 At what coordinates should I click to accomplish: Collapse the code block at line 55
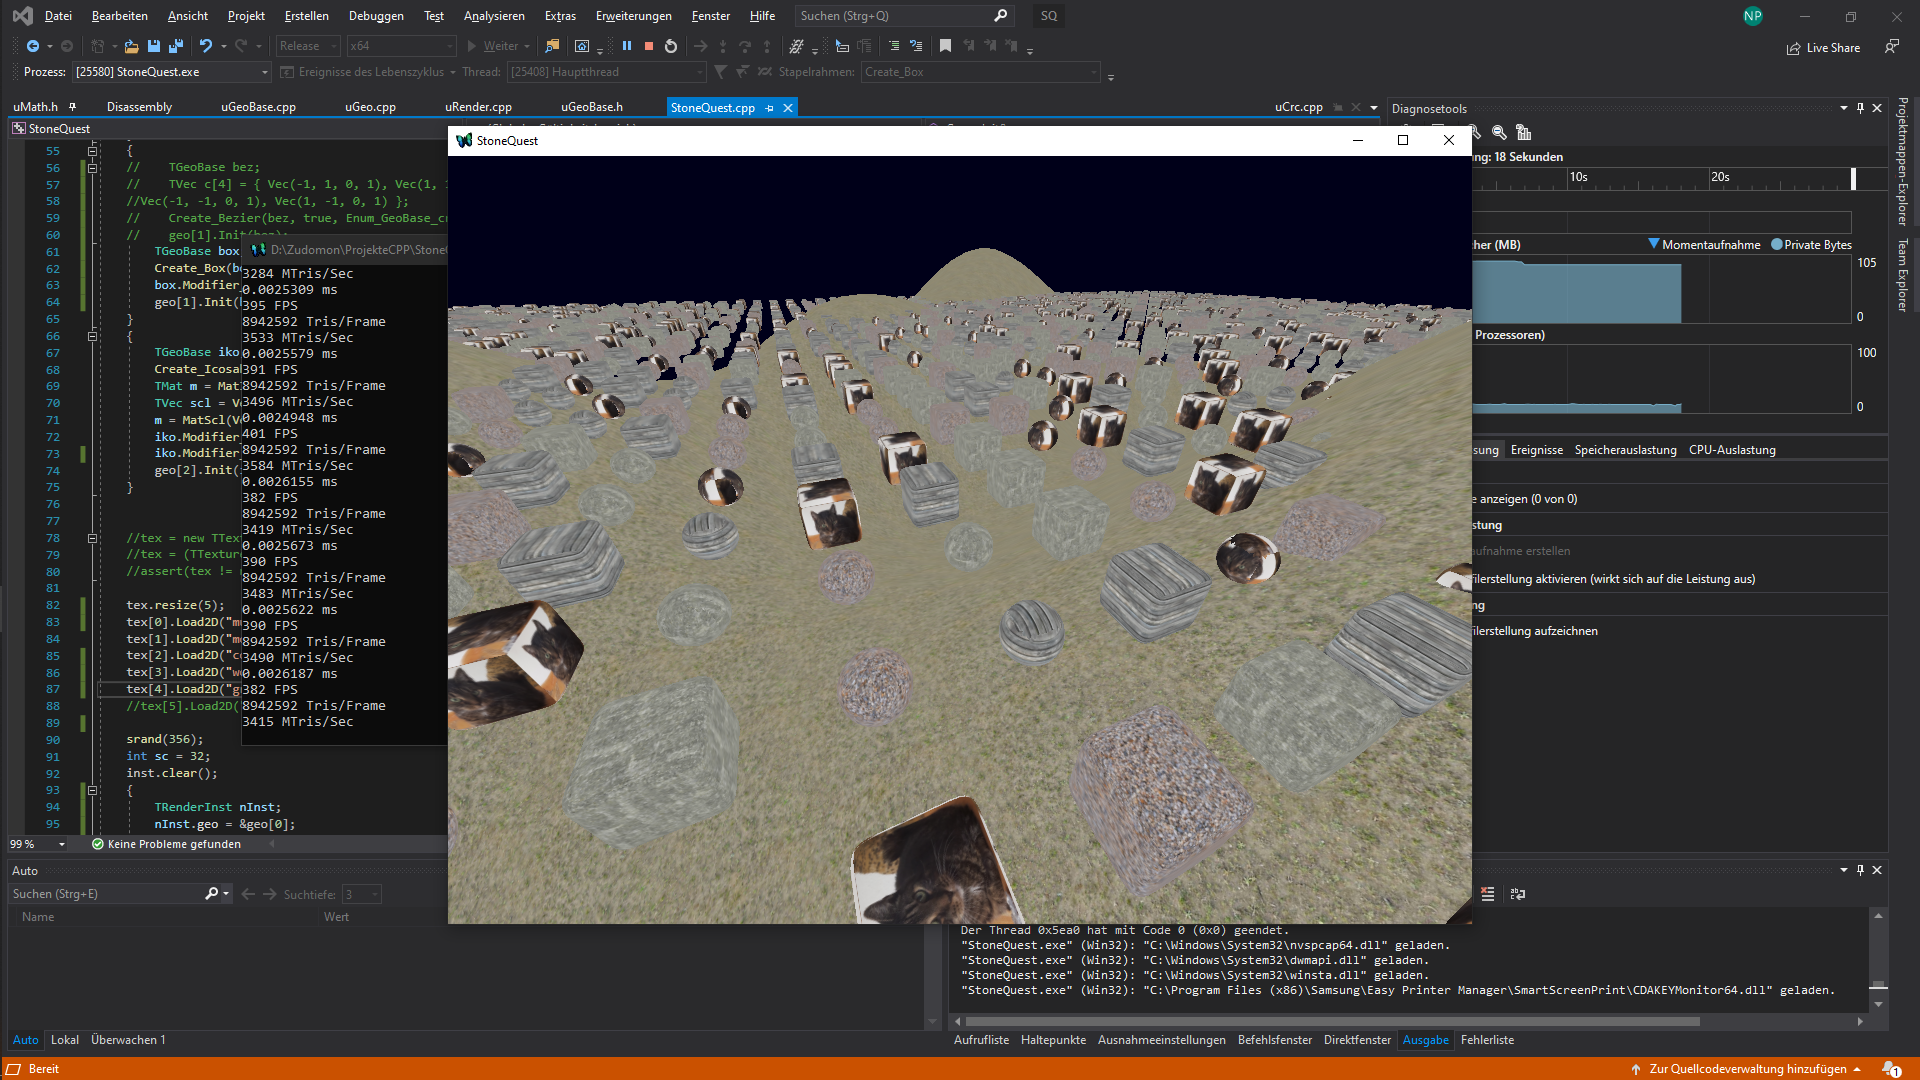[x=92, y=151]
